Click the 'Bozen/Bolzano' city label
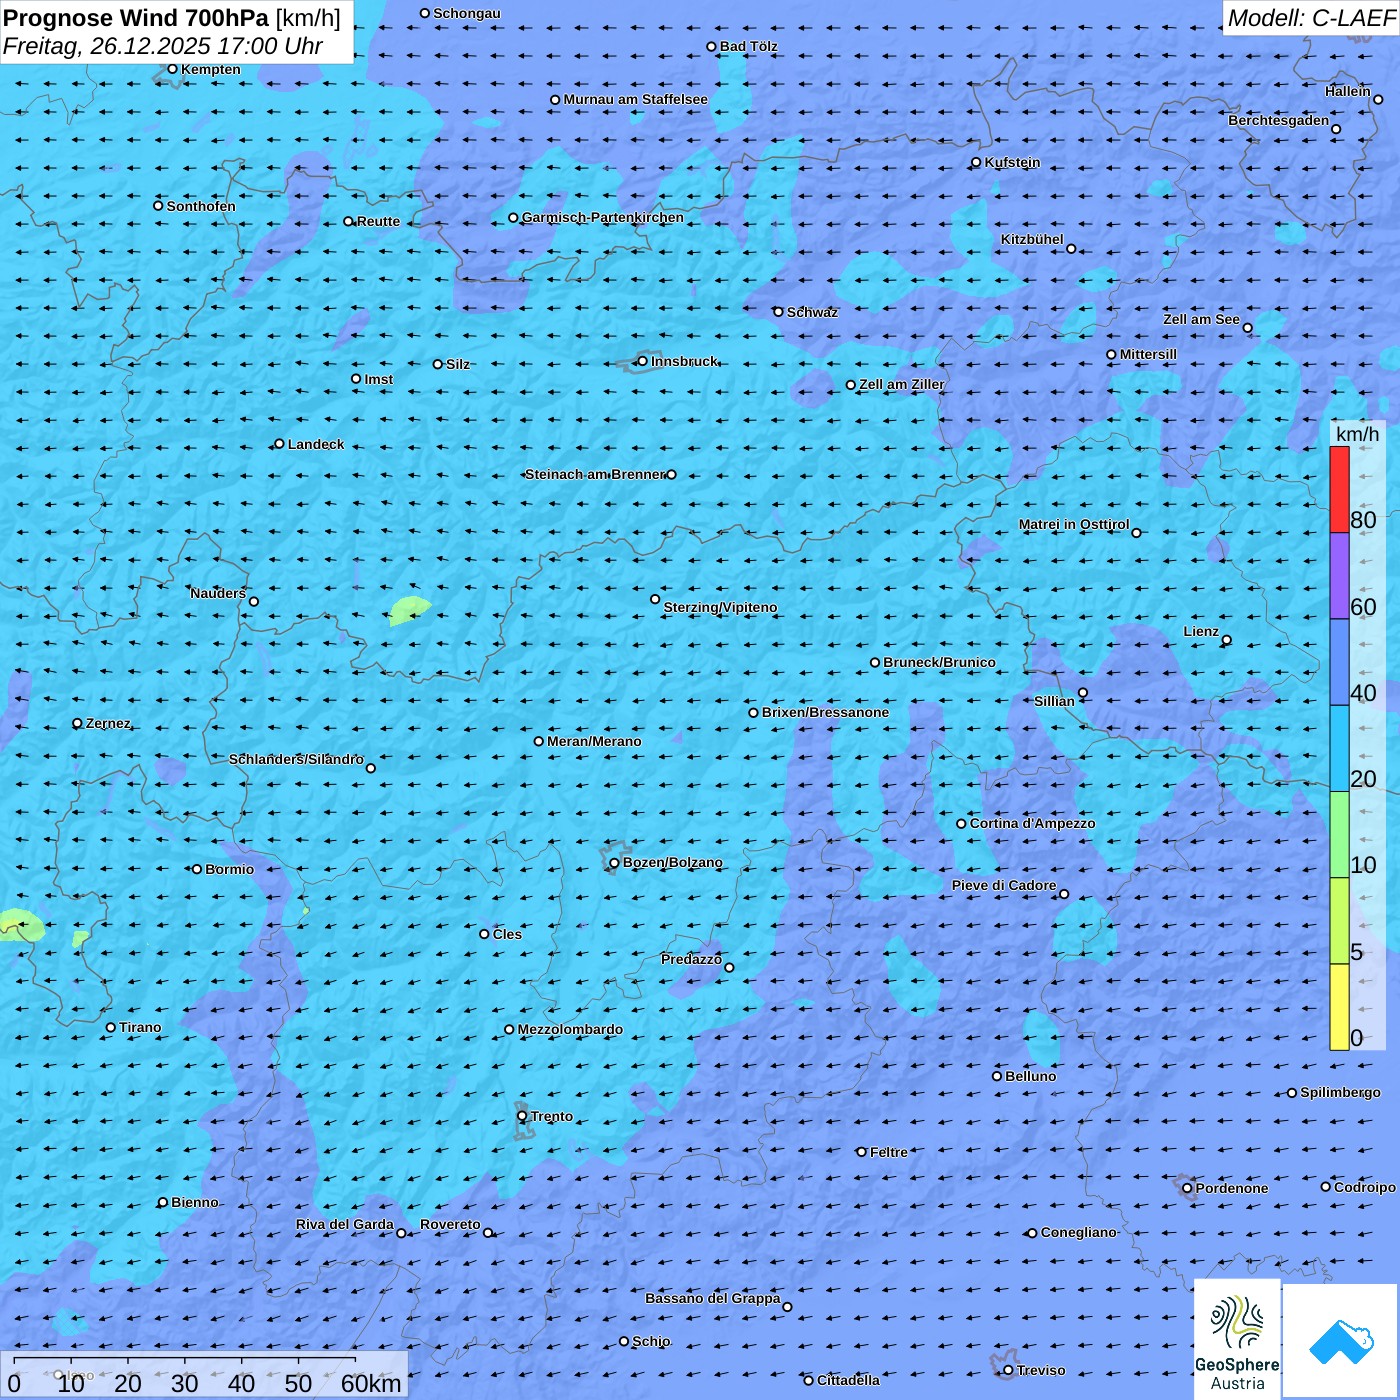1400x1400 pixels. 673,862
